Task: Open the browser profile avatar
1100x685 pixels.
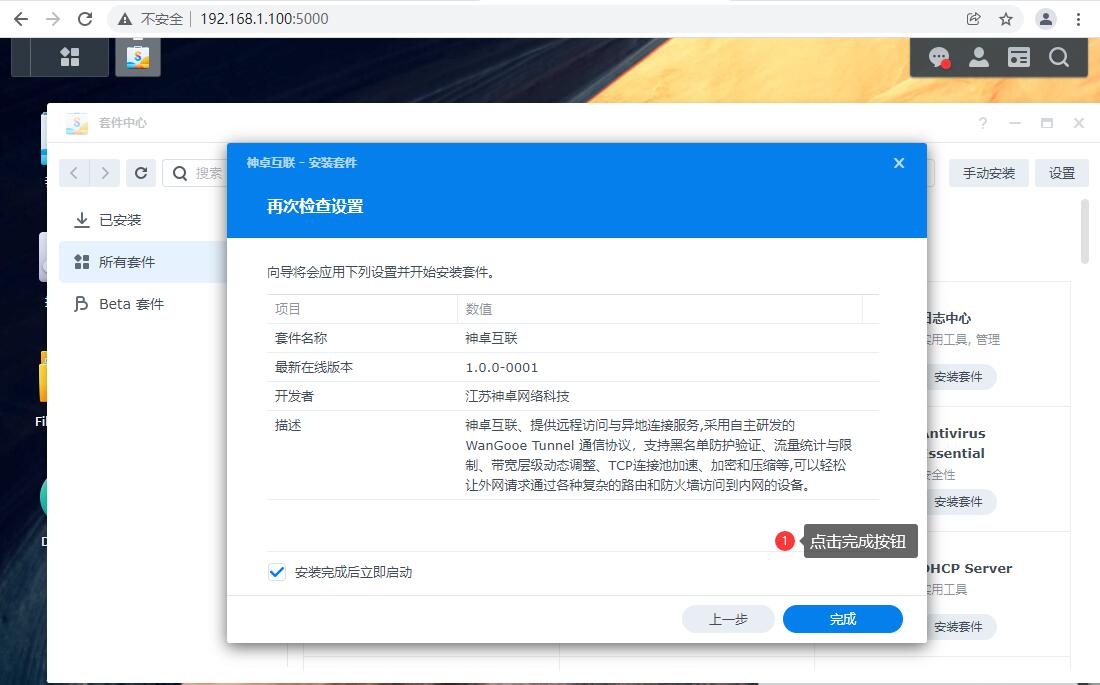Action: (1045, 19)
